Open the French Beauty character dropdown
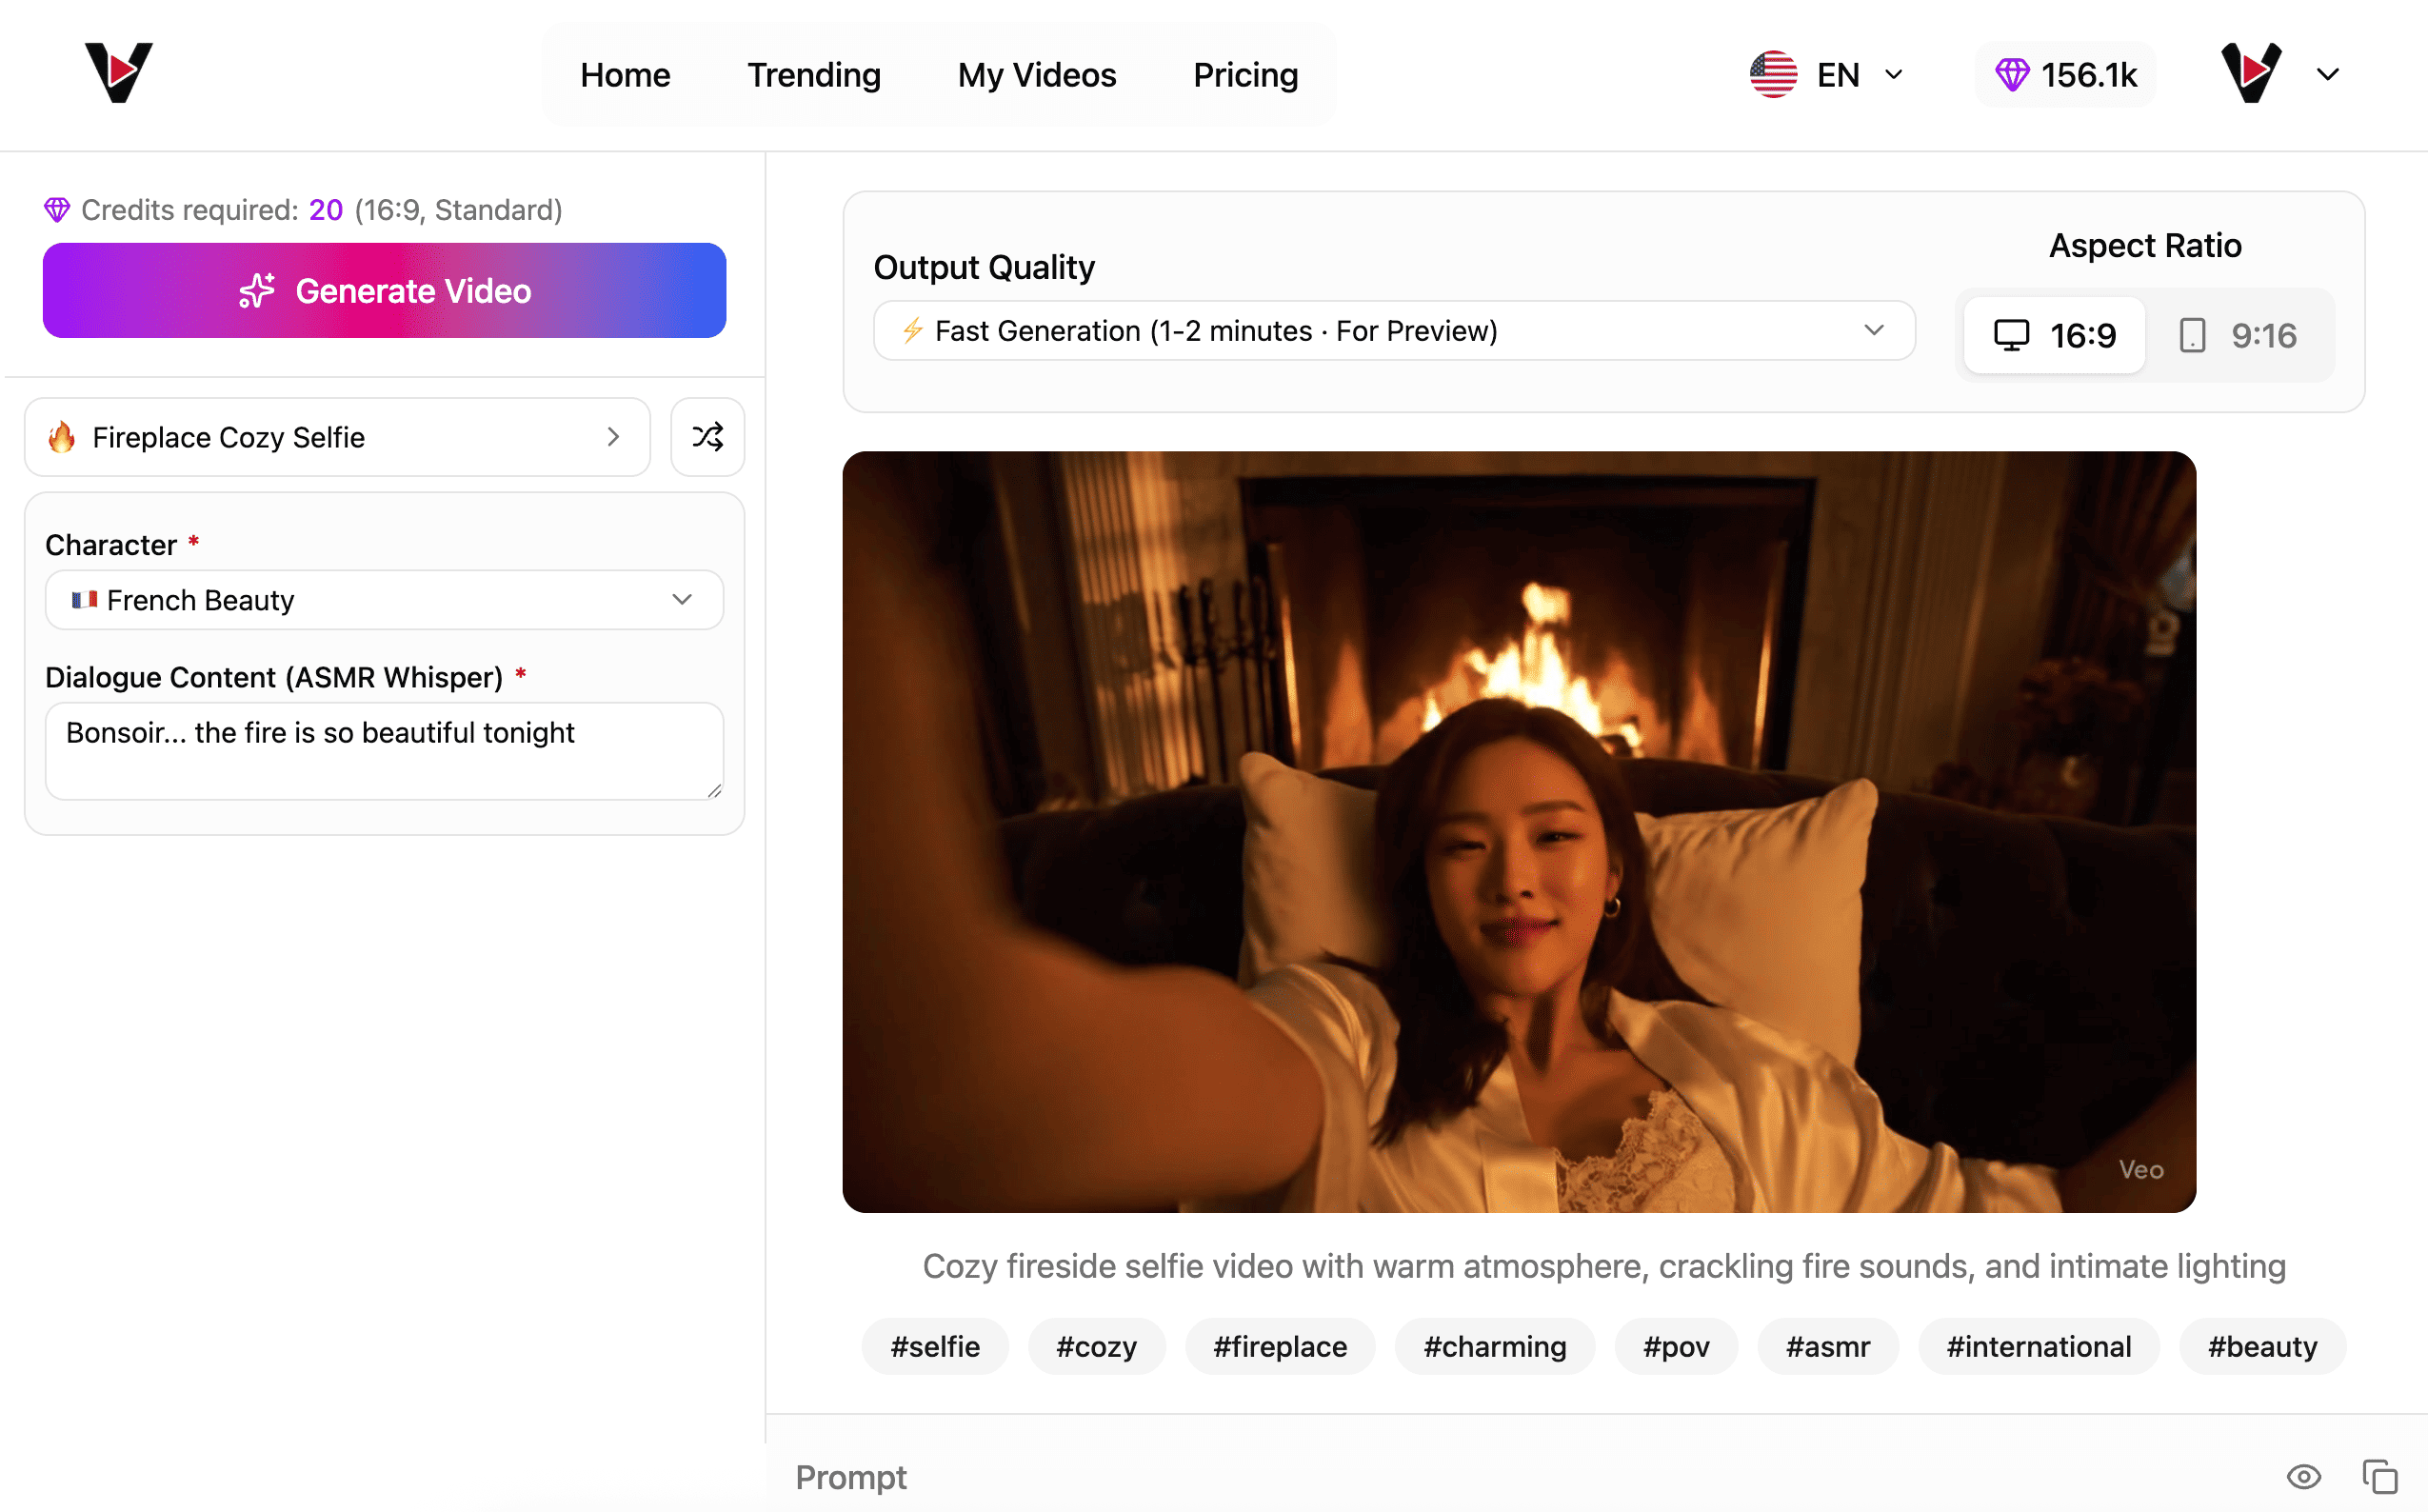 pos(384,600)
